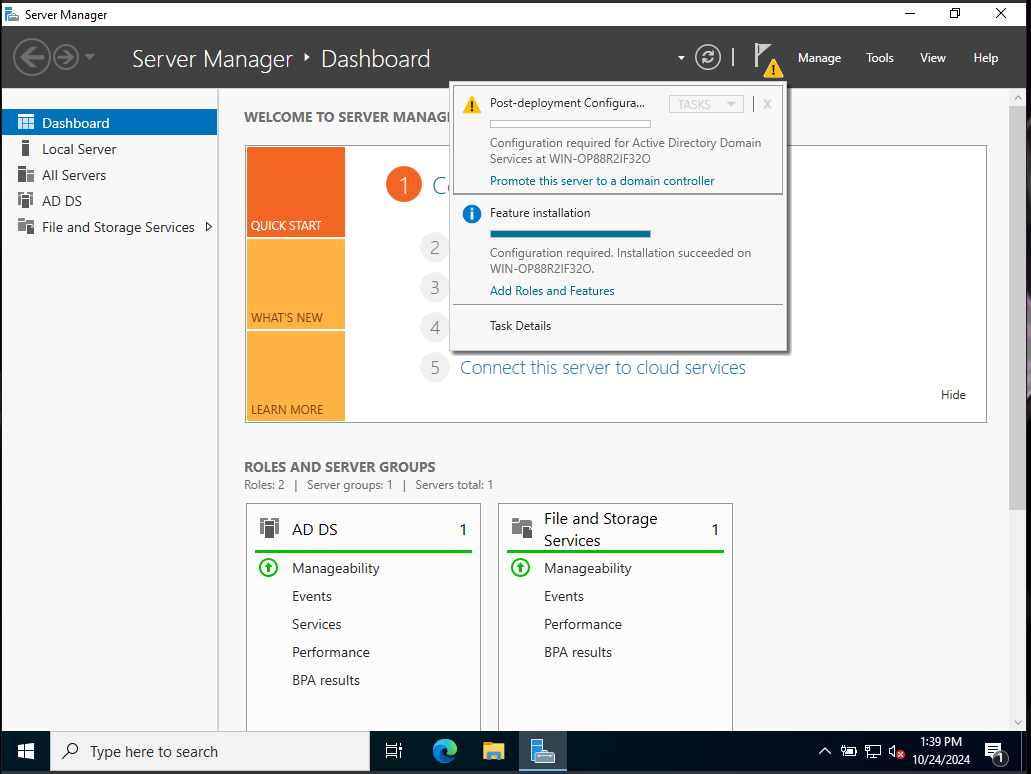Click File and Storage Services tile icon
This screenshot has width=1031, height=774.
522,528
